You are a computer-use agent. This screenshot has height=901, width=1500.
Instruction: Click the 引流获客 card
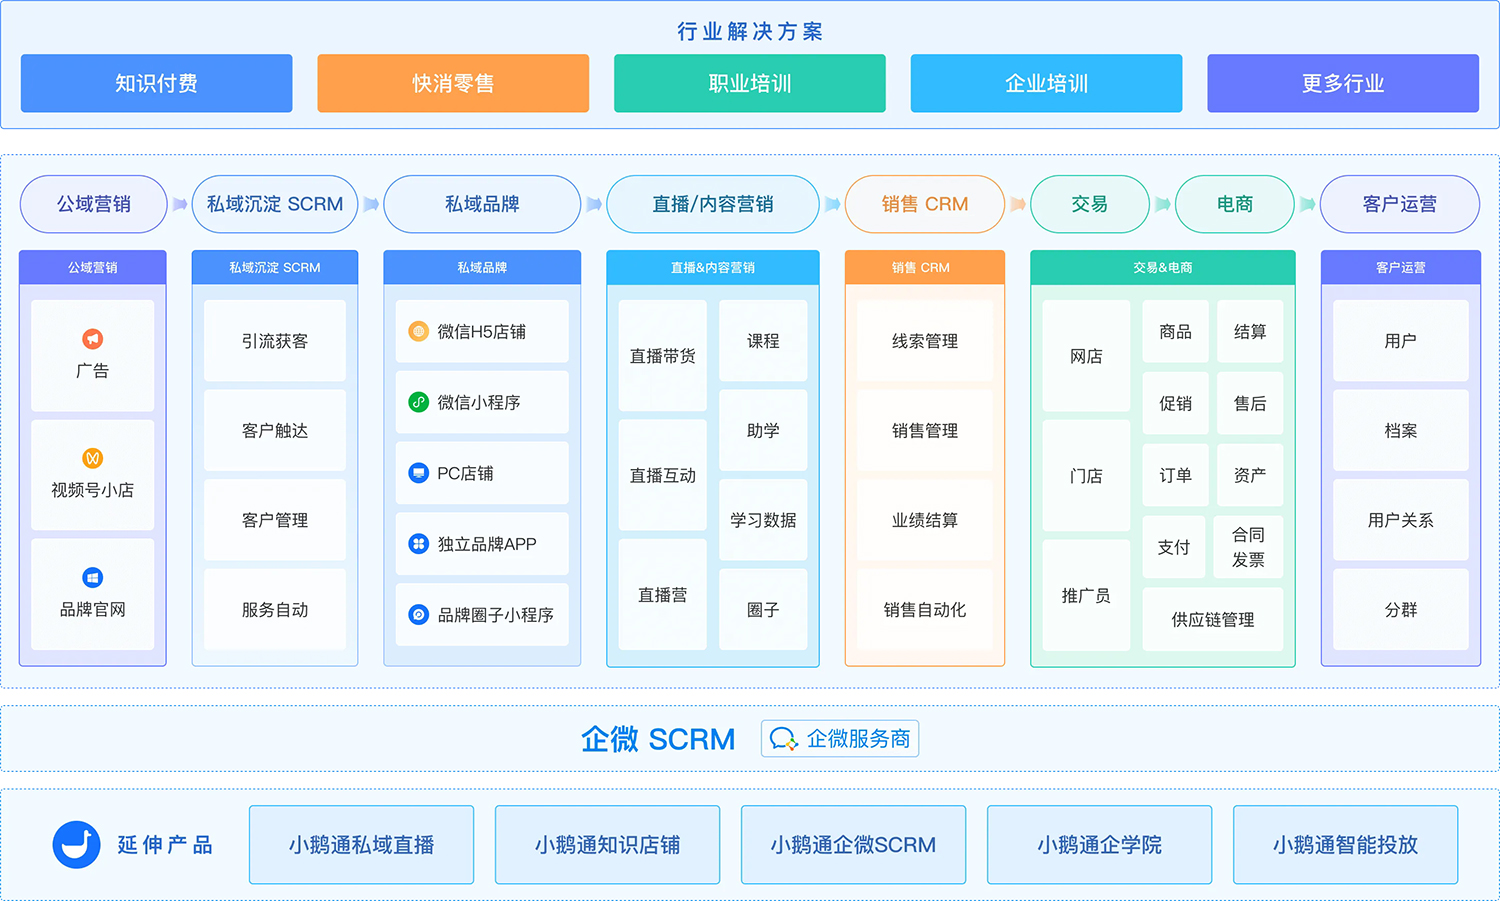pos(275,341)
